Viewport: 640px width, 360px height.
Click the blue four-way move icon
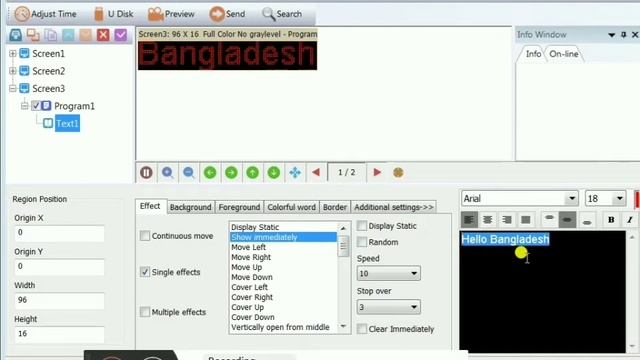[x=295, y=173]
